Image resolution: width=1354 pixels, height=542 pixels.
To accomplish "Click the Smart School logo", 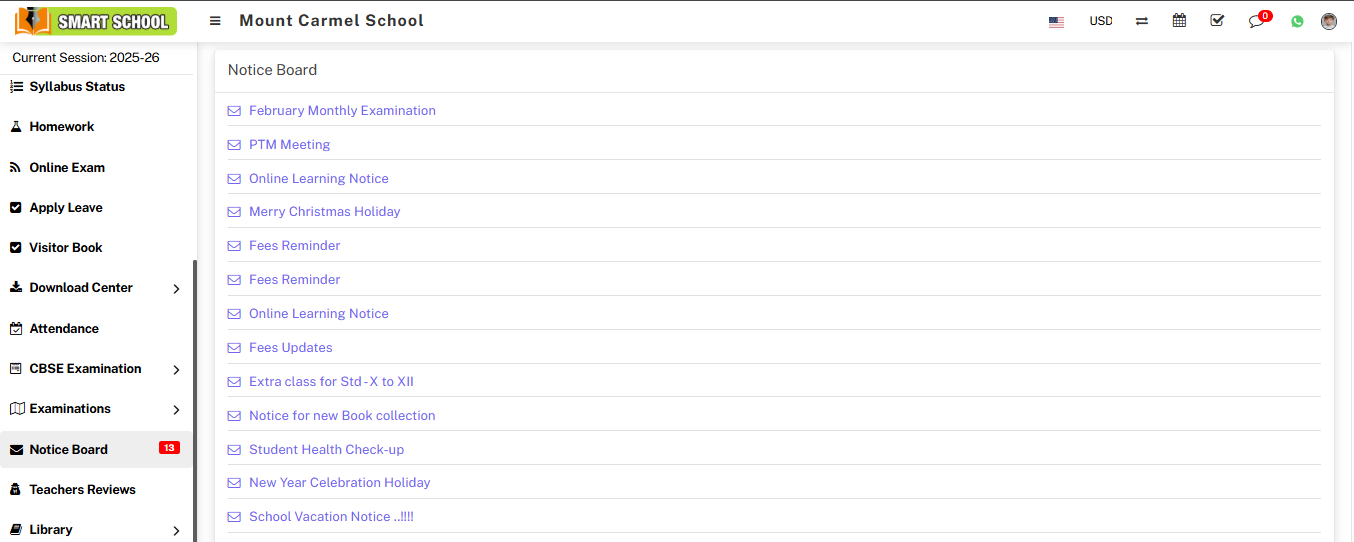I will click(x=96, y=21).
